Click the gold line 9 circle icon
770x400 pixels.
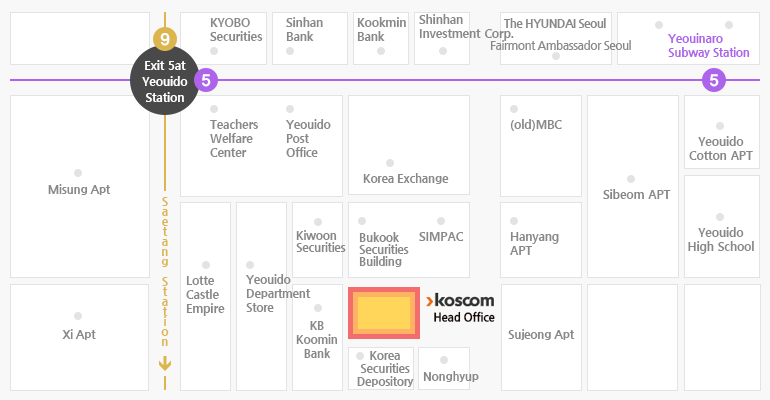pyautogui.click(x=165, y=39)
